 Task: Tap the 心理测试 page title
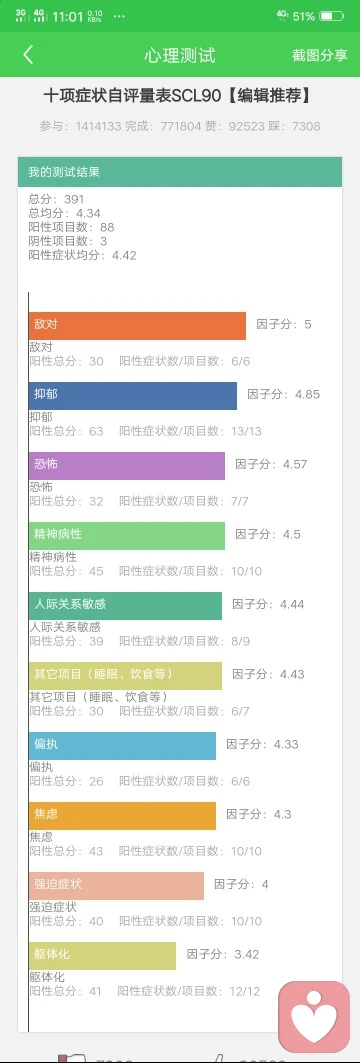point(180,56)
